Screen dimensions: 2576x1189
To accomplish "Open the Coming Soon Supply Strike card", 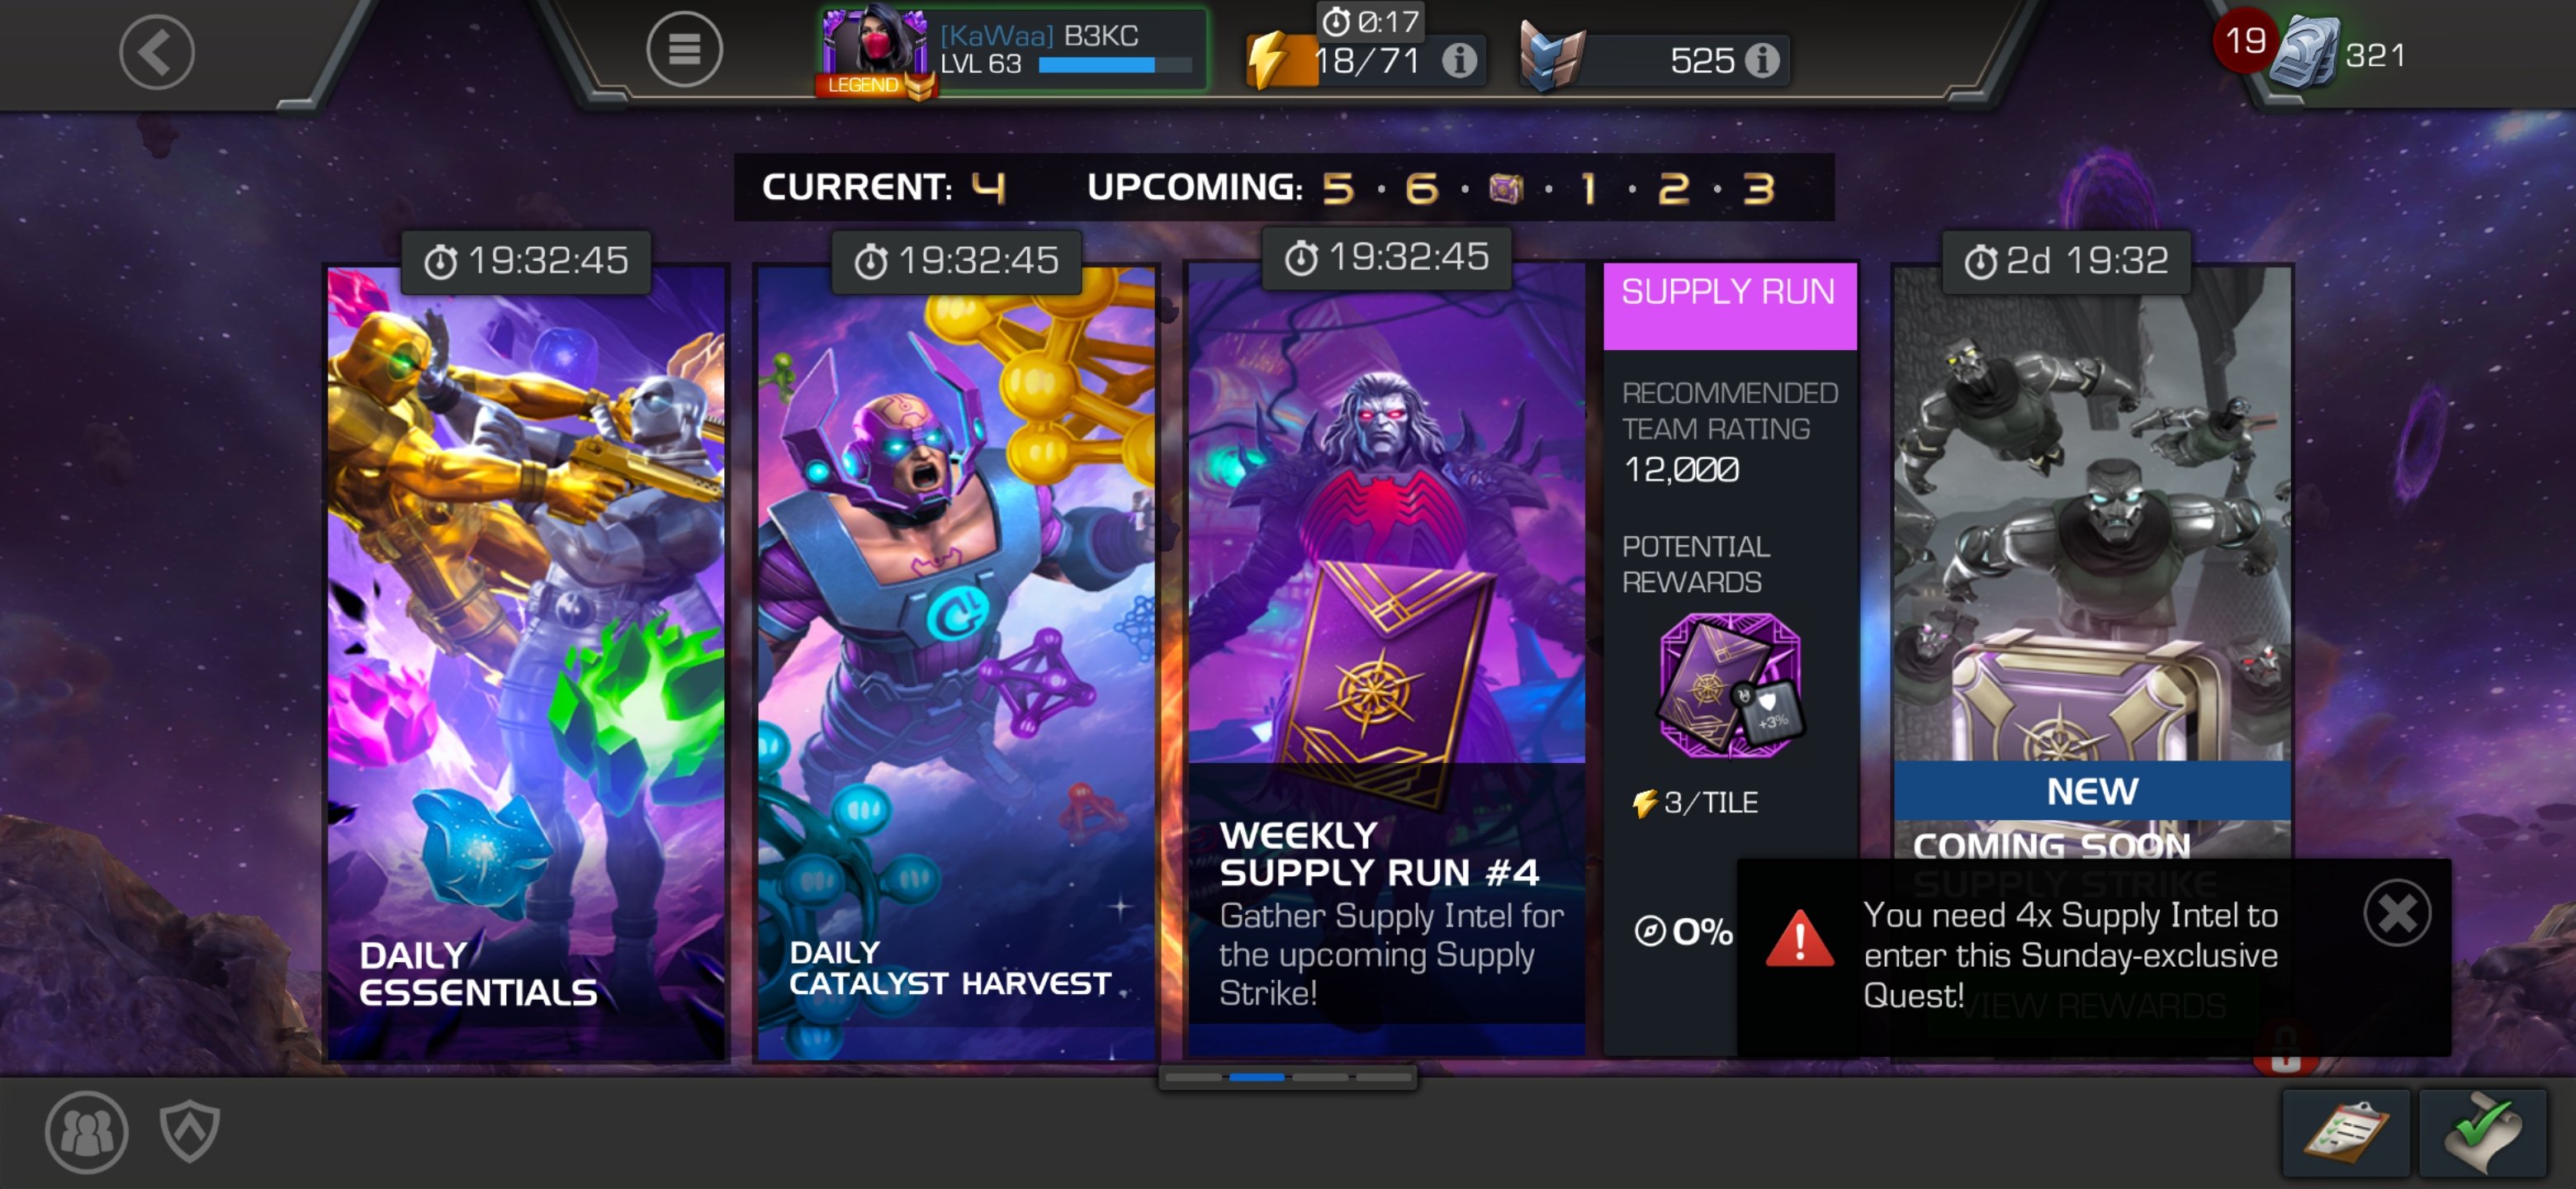I will pos(2092,560).
